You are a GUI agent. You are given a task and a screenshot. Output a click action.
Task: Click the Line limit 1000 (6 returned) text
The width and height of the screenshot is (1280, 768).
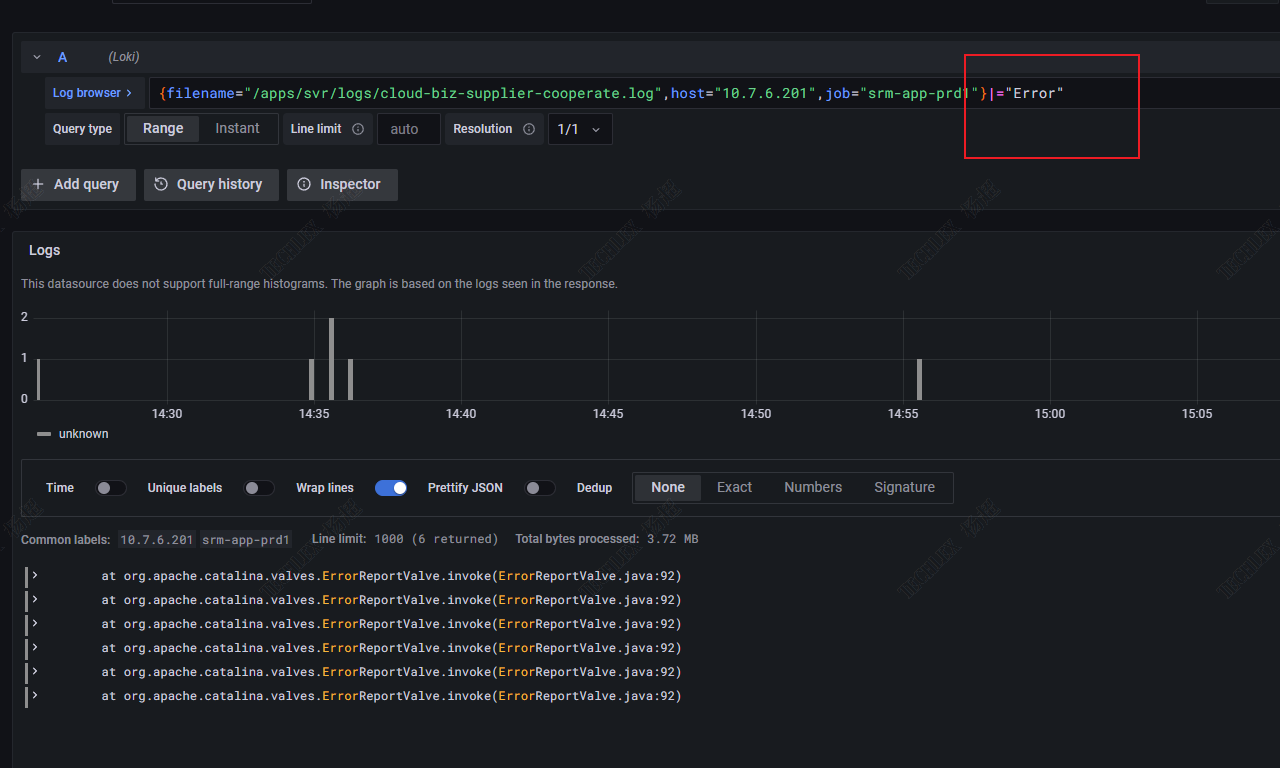404,539
